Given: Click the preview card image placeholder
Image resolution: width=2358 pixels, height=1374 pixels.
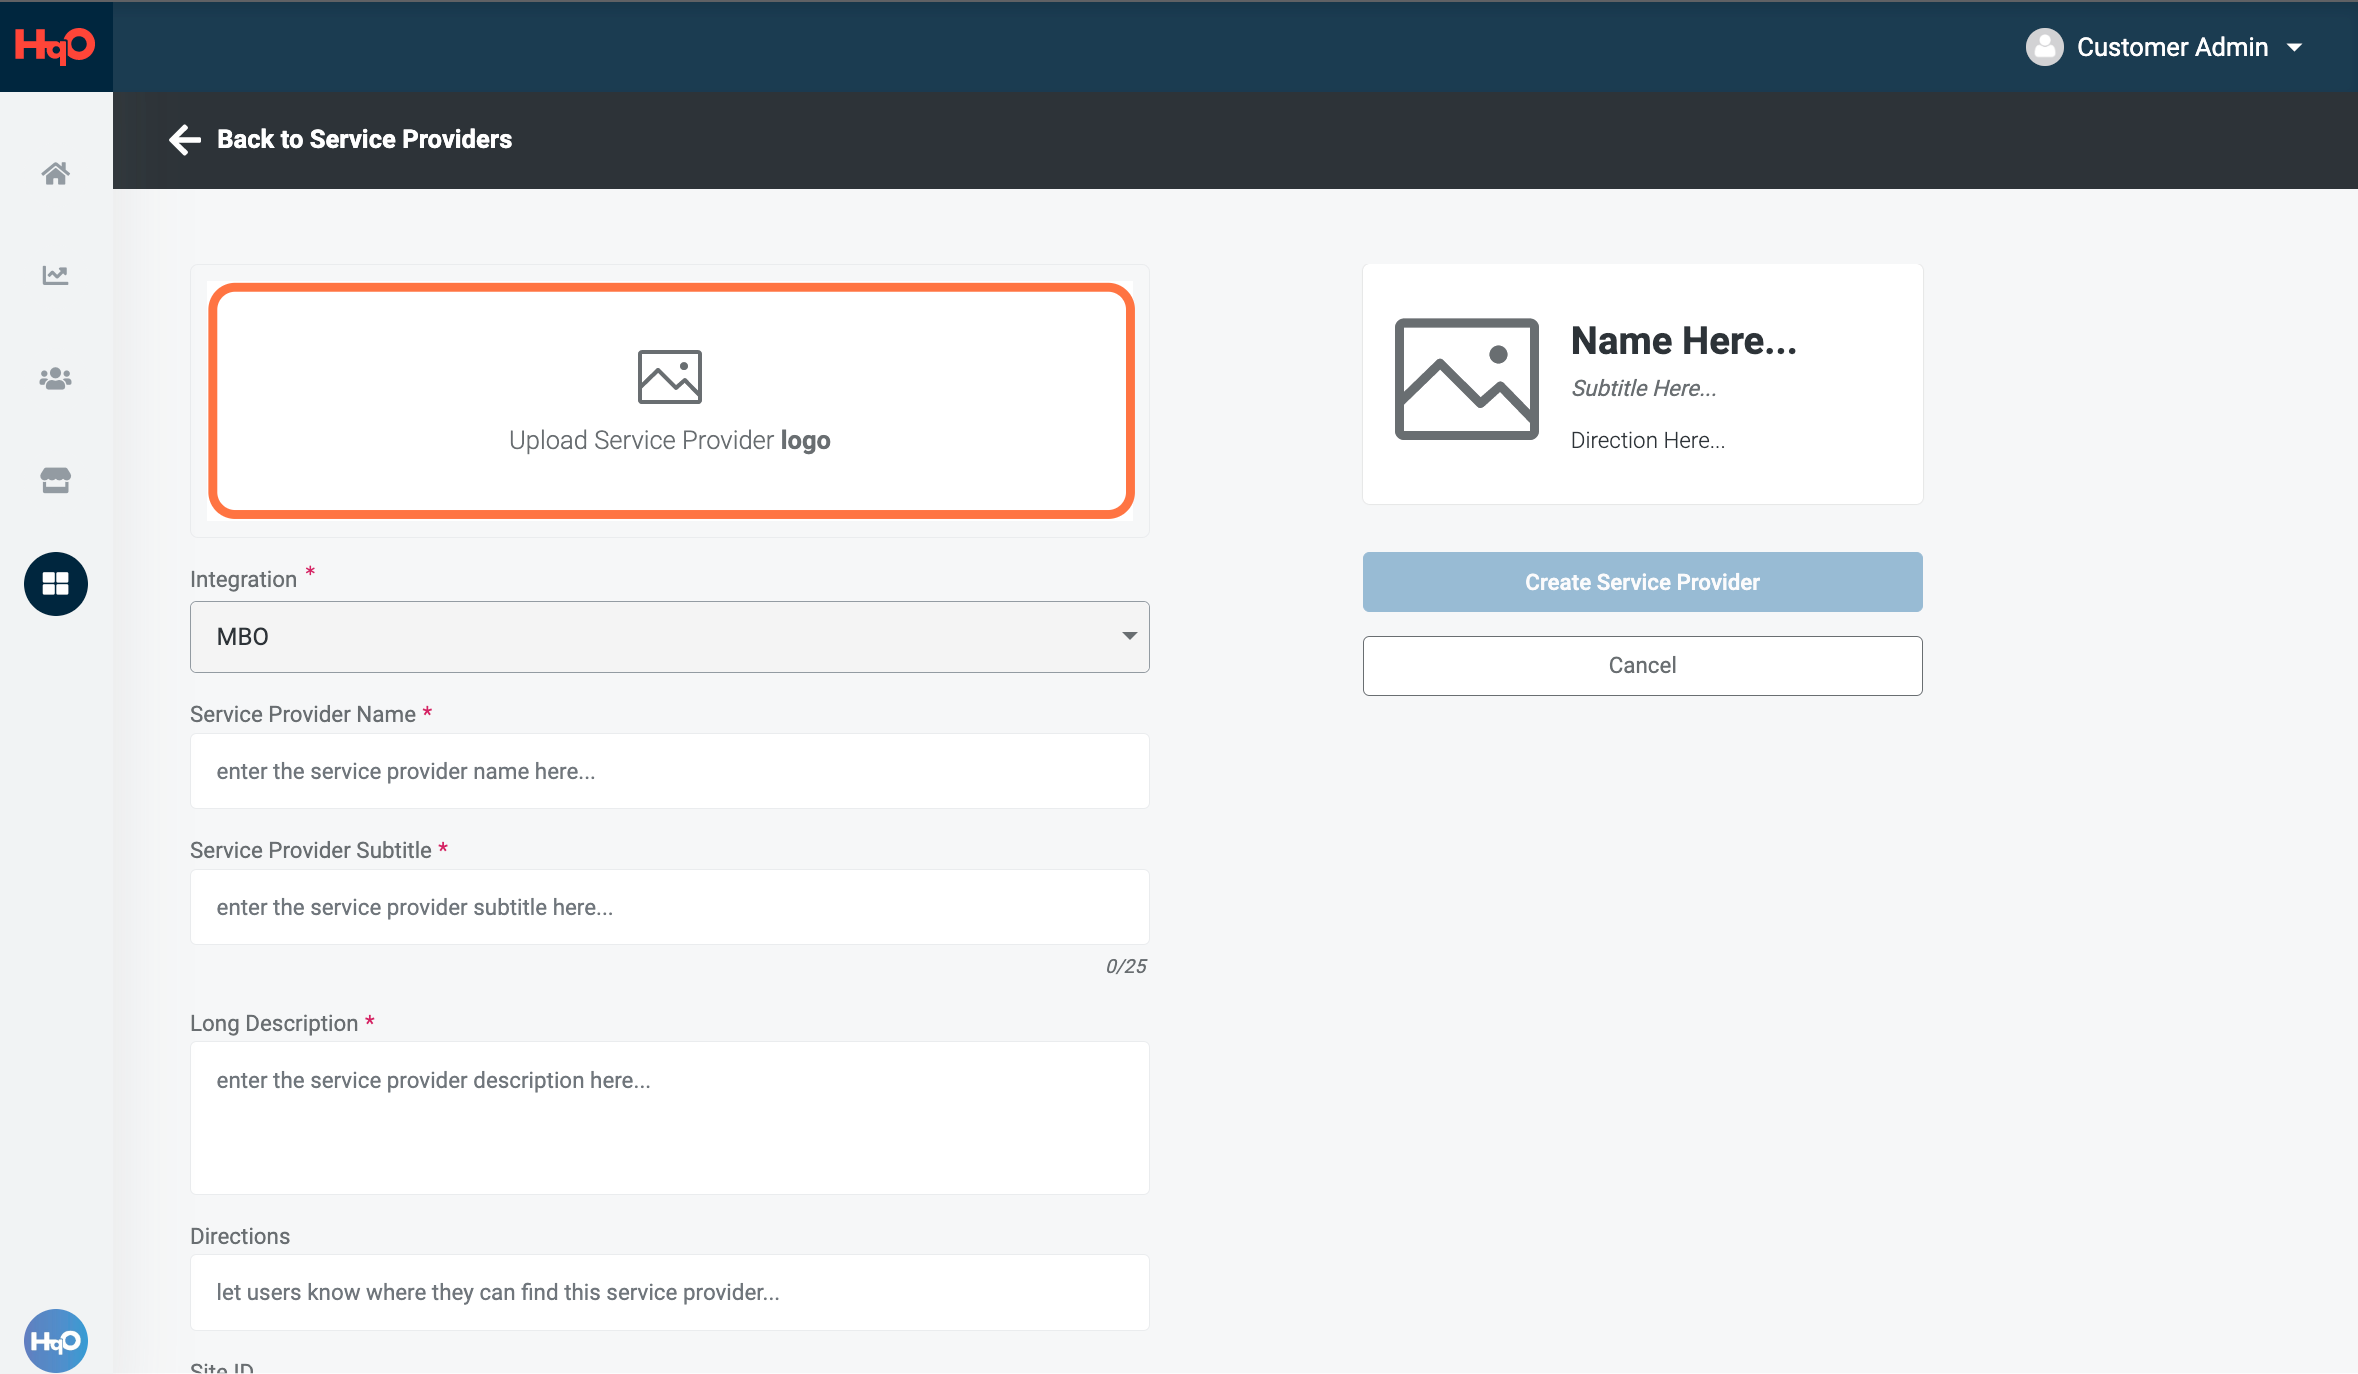Looking at the screenshot, I should click(1466, 379).
